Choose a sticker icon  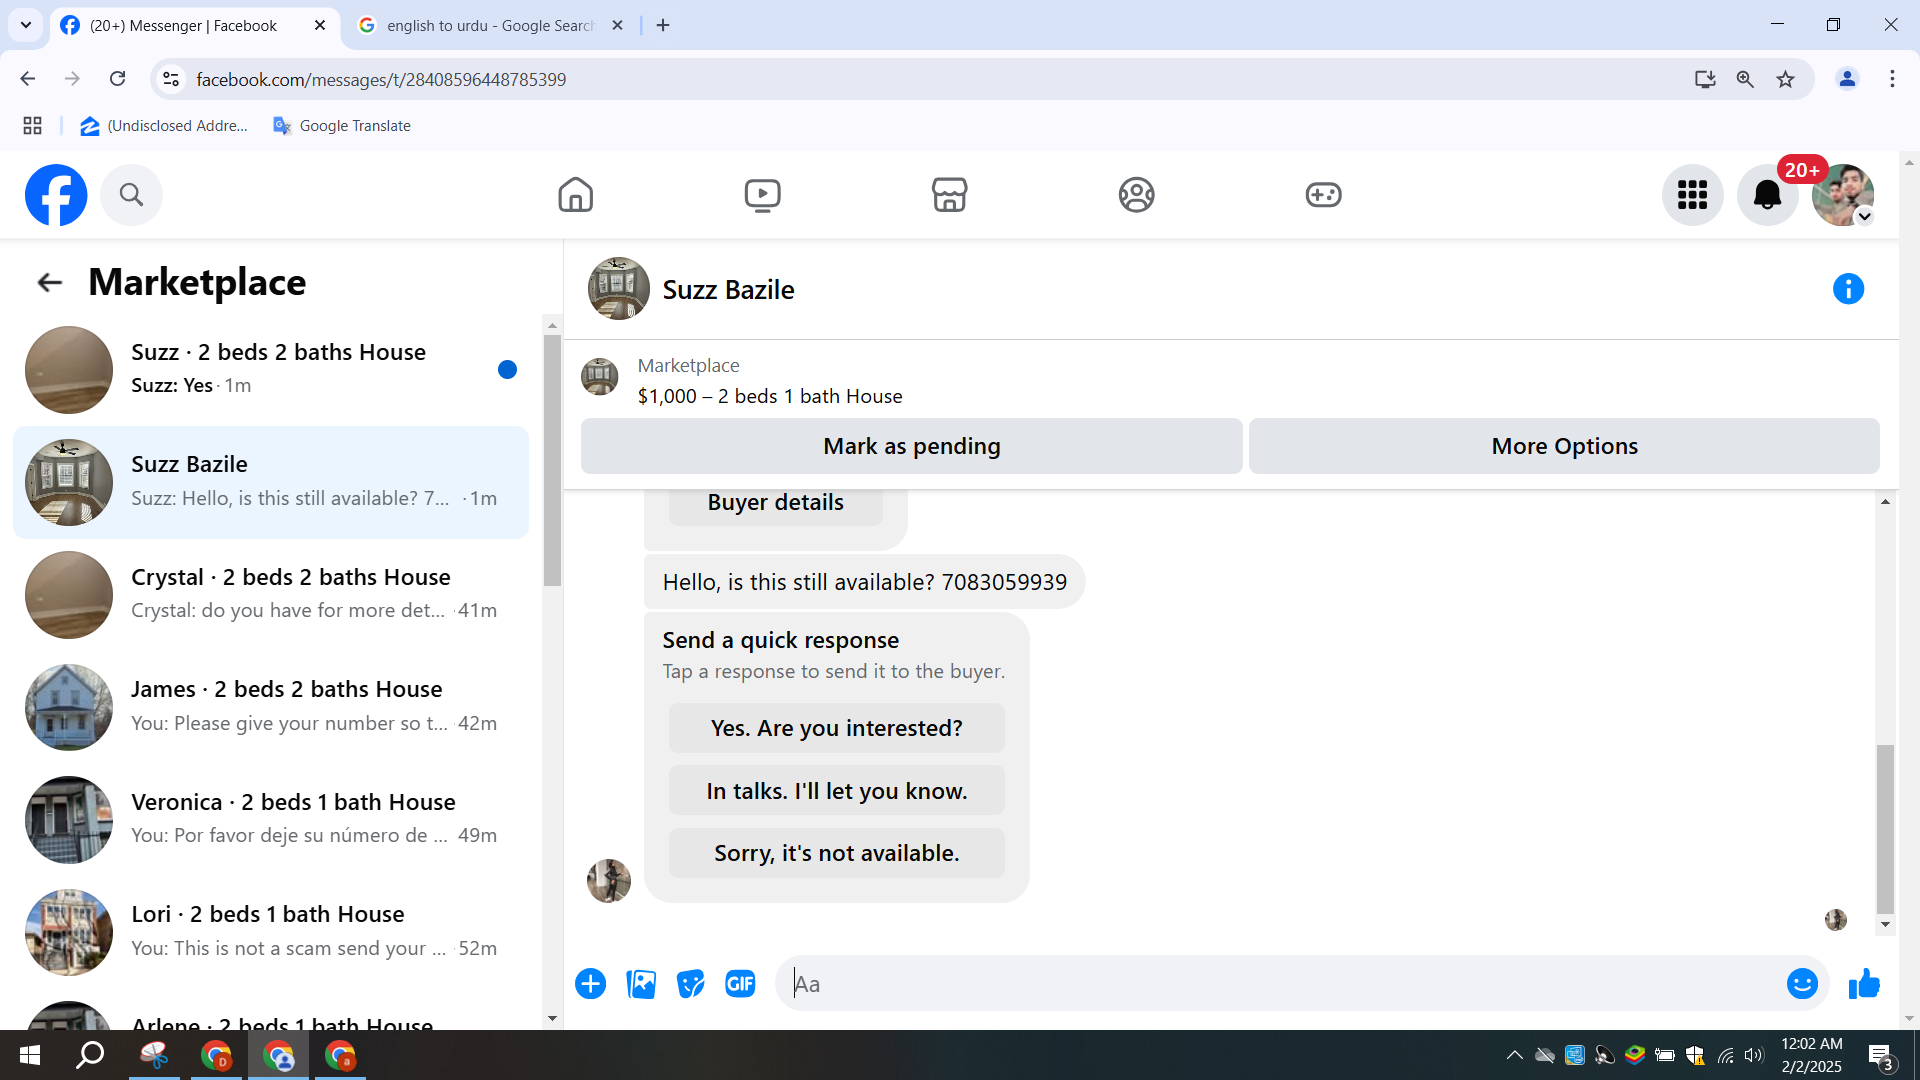pos(690,984)
